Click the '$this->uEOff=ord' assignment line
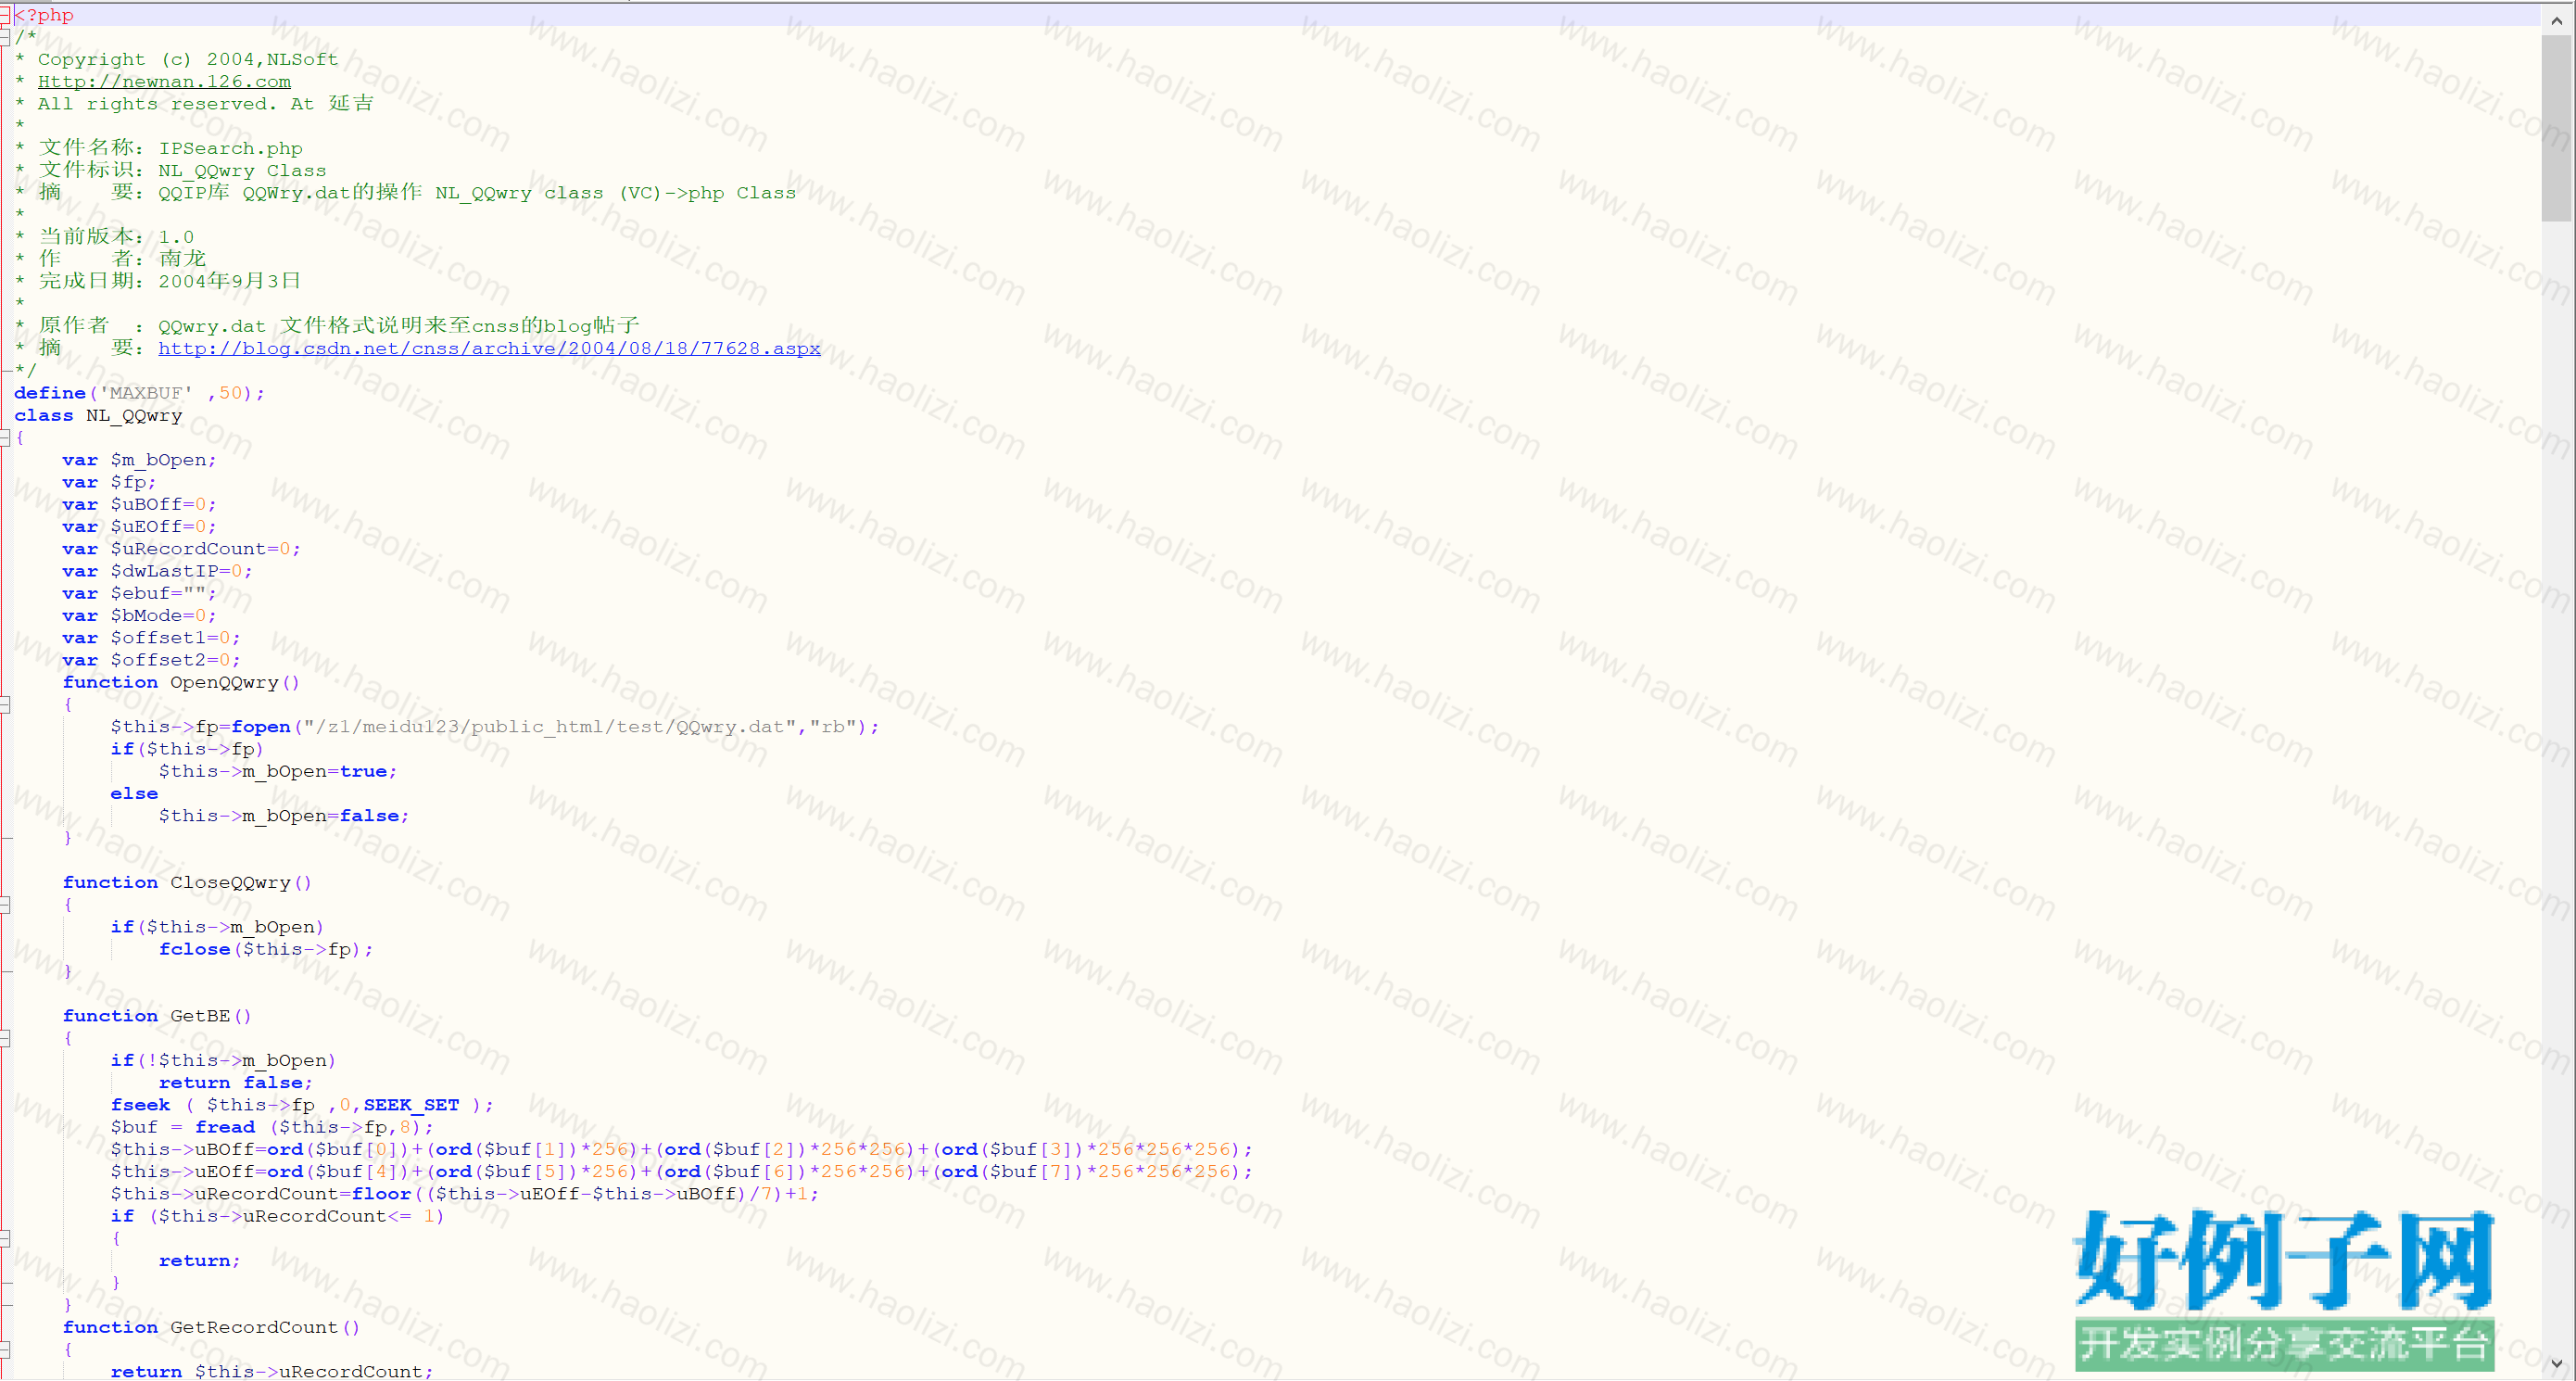The width and height of the screenshot is (2576, 1381). coord(681,1172)
